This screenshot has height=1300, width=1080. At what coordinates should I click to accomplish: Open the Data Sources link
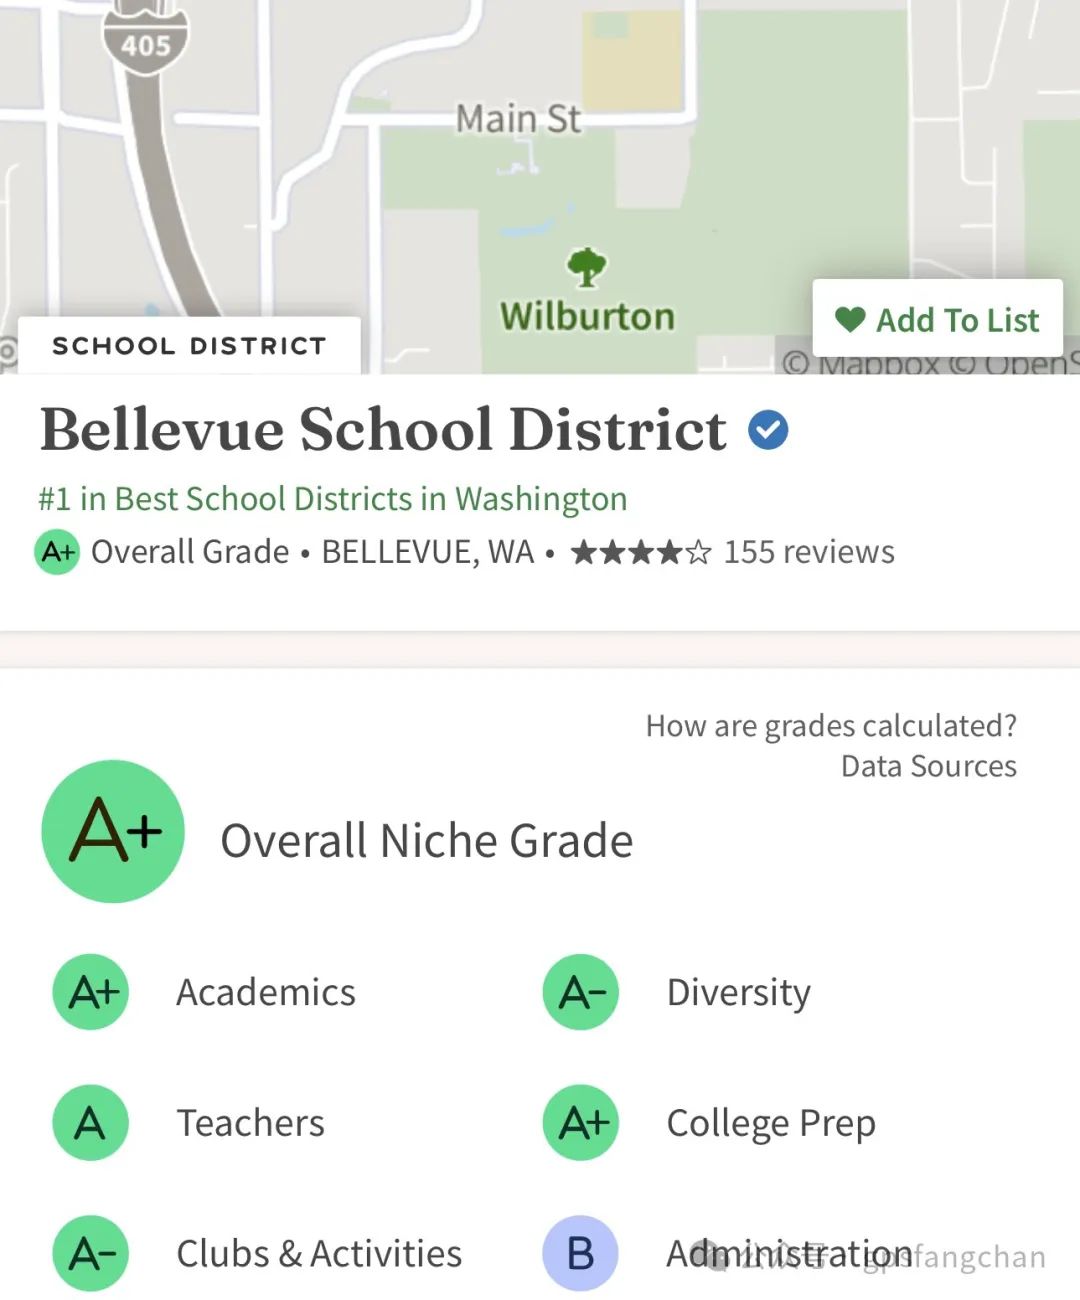click(929, 766)
